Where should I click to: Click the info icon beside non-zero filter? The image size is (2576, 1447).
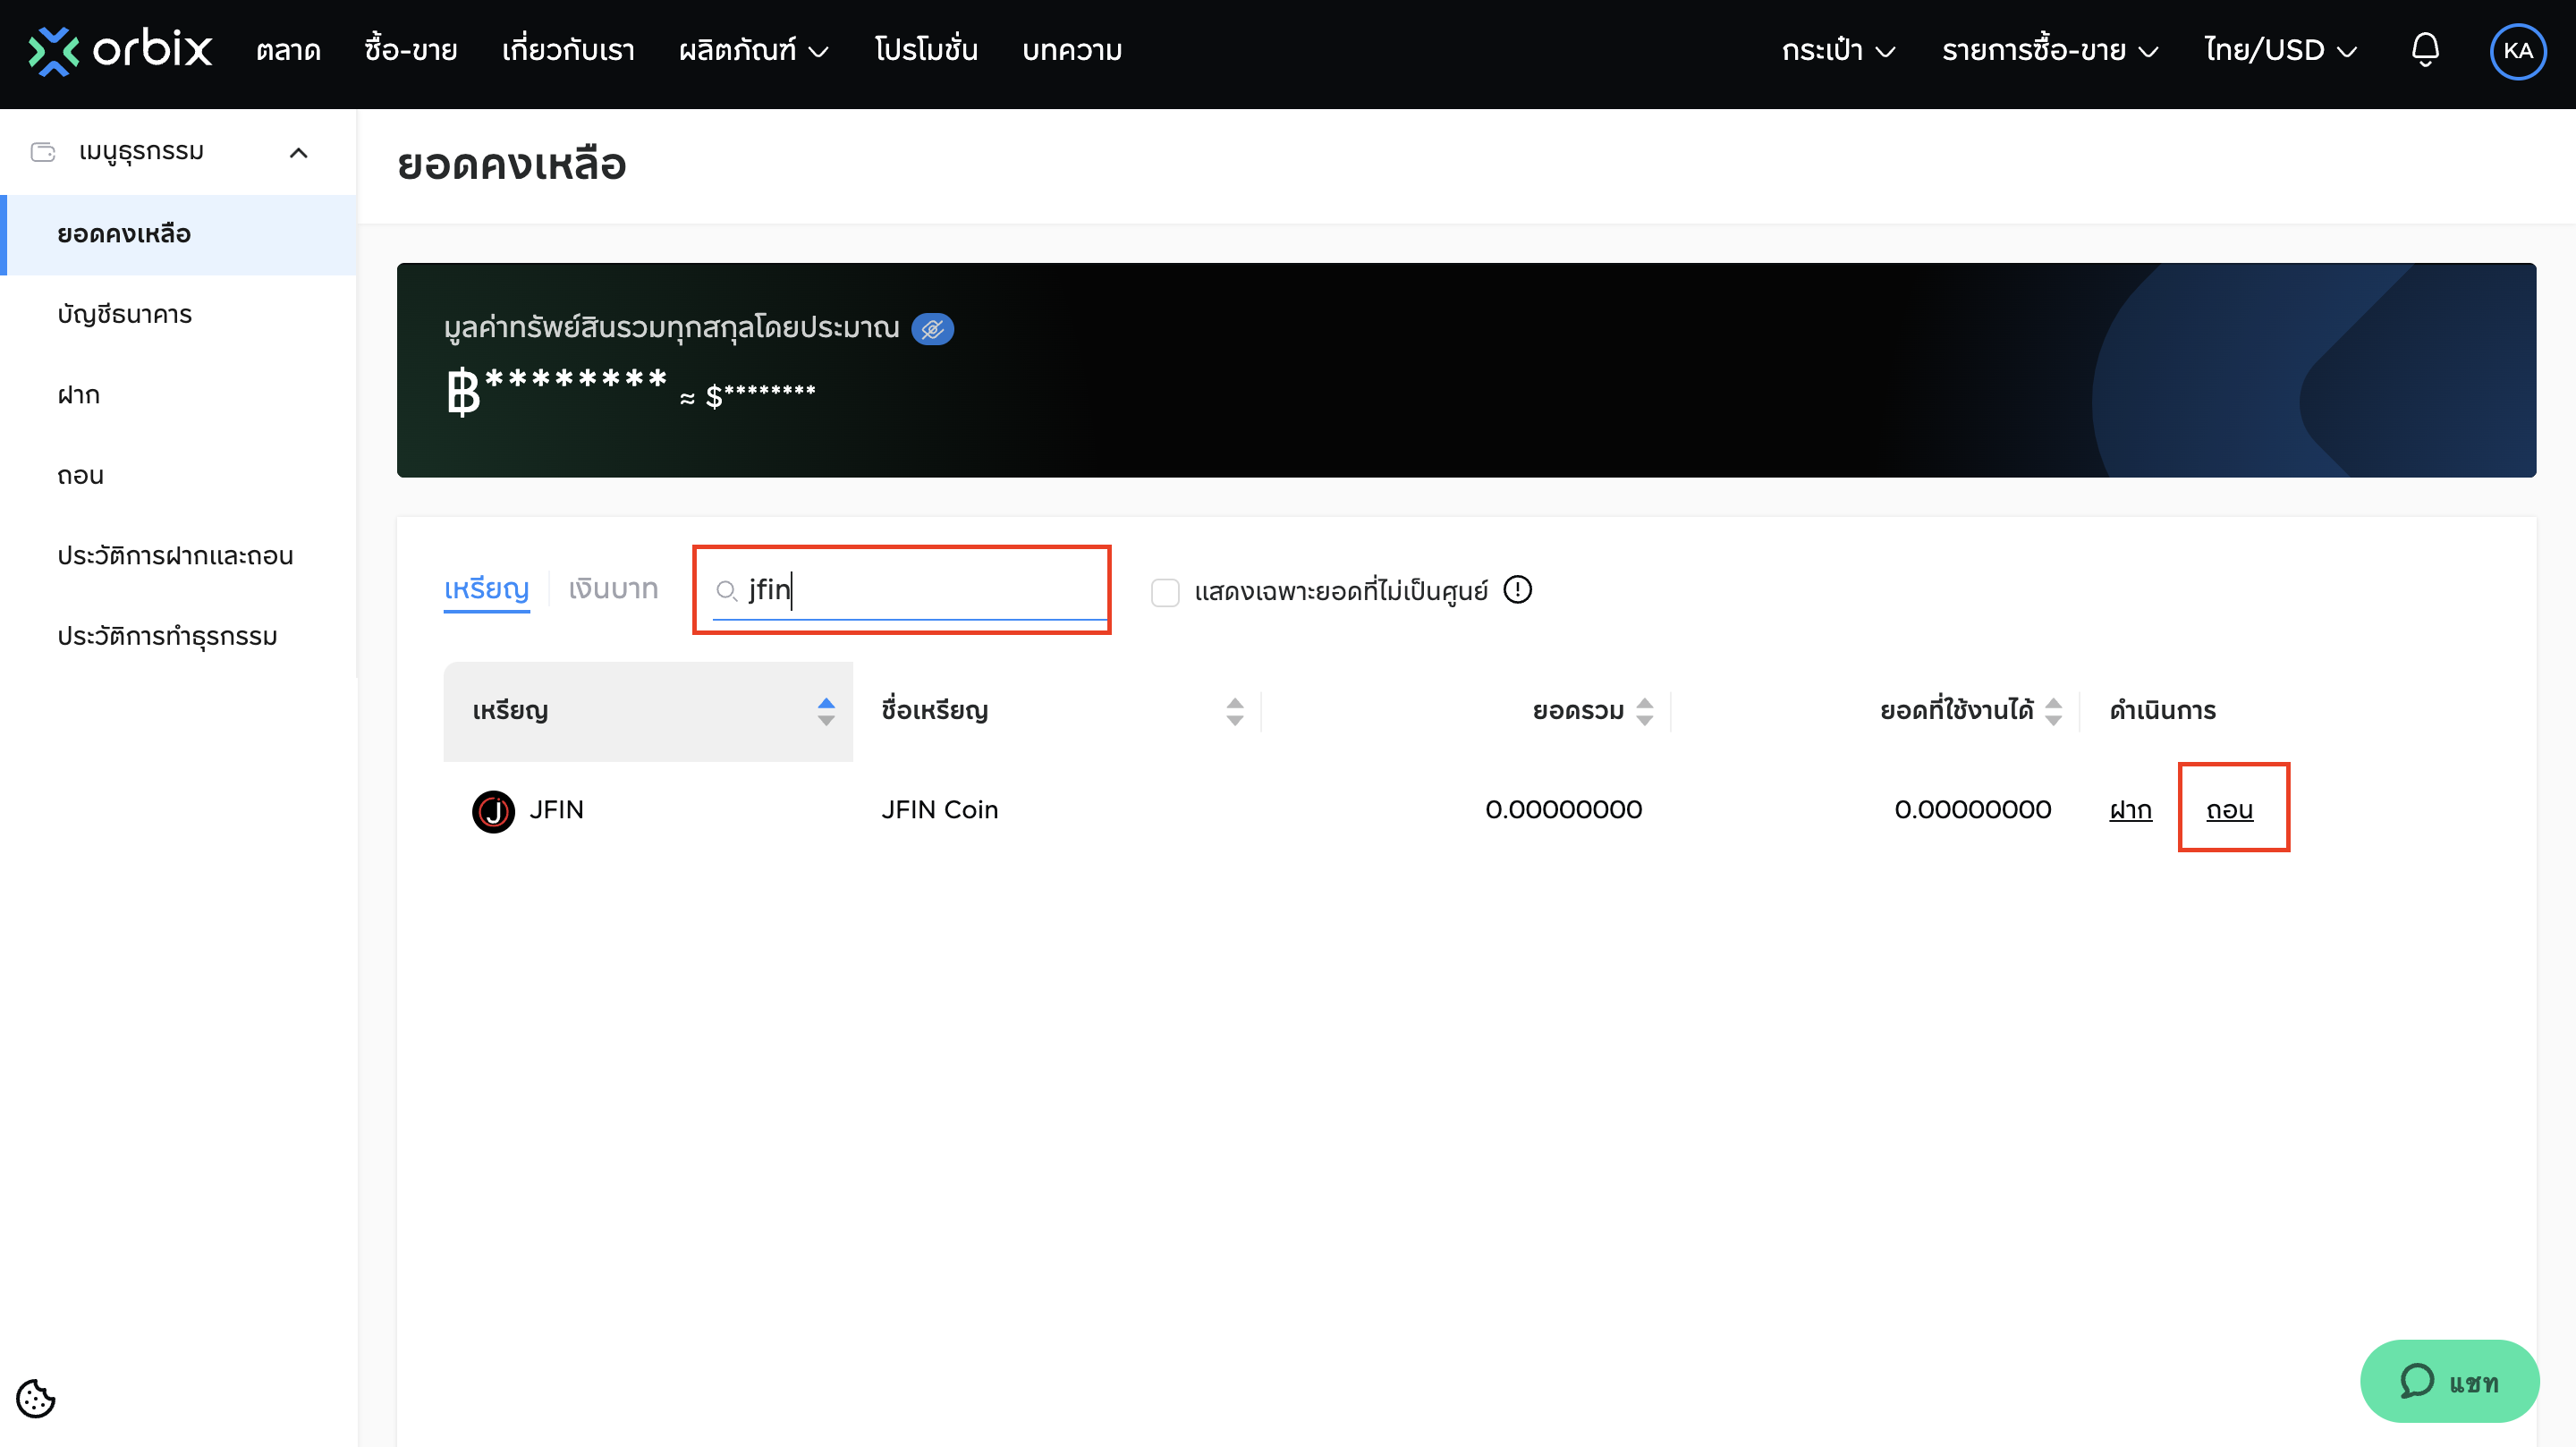(x=1517, y=590)
